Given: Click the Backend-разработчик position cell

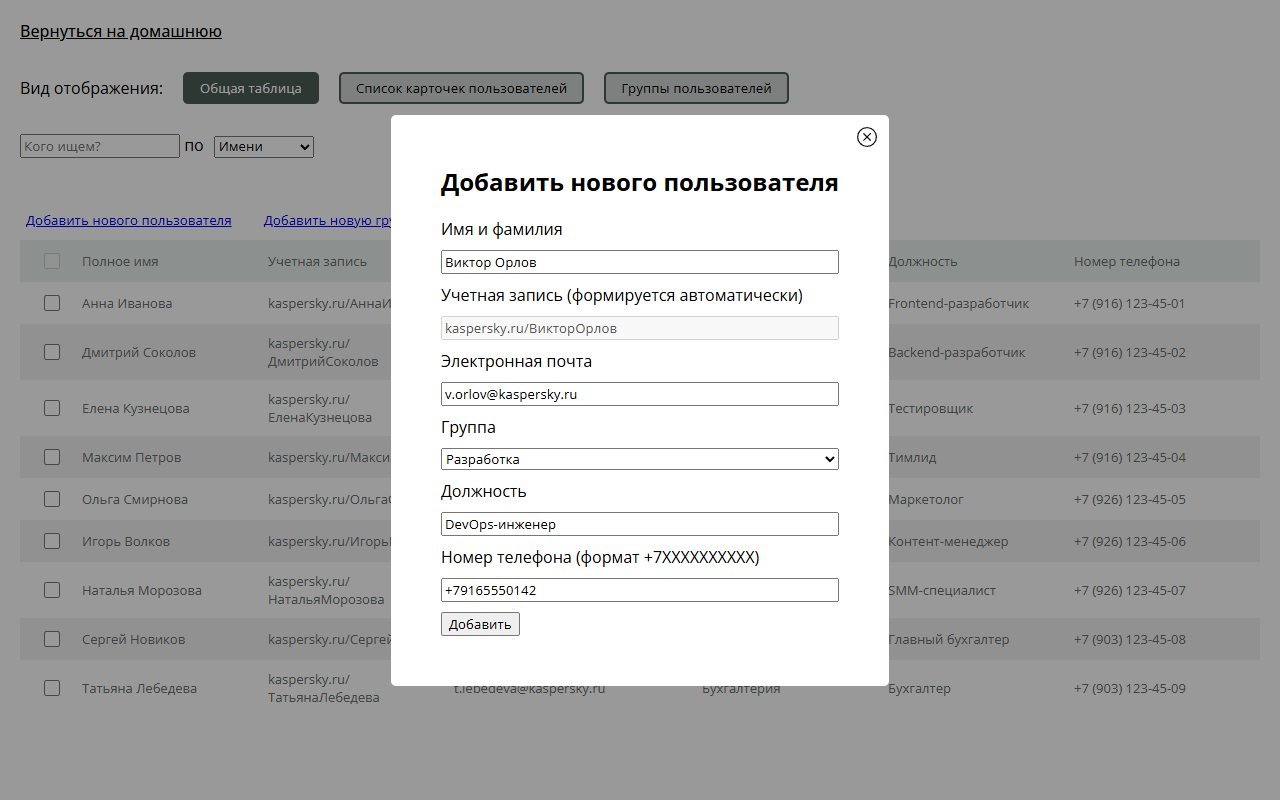Looking at the screenshot, I should pyautogui.click(x=957, y=352).
